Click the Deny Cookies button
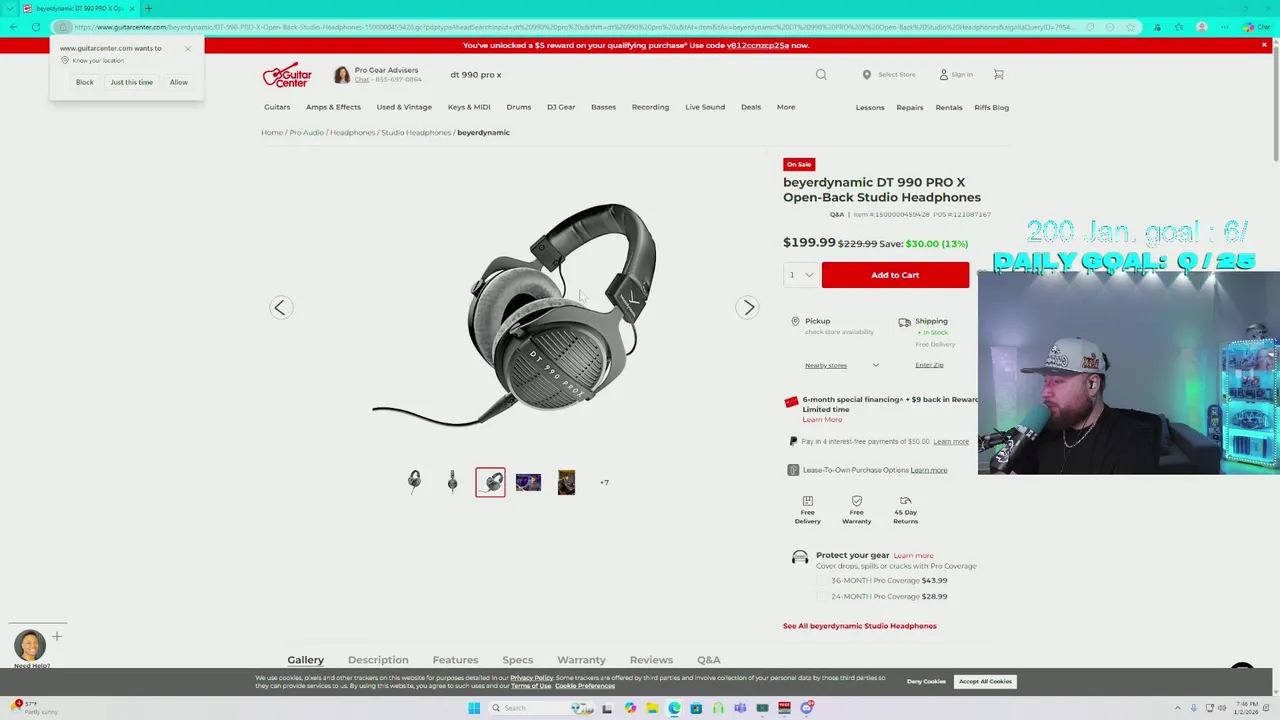Viewport: 1280px width, 720px height. [x=926, y=682]
